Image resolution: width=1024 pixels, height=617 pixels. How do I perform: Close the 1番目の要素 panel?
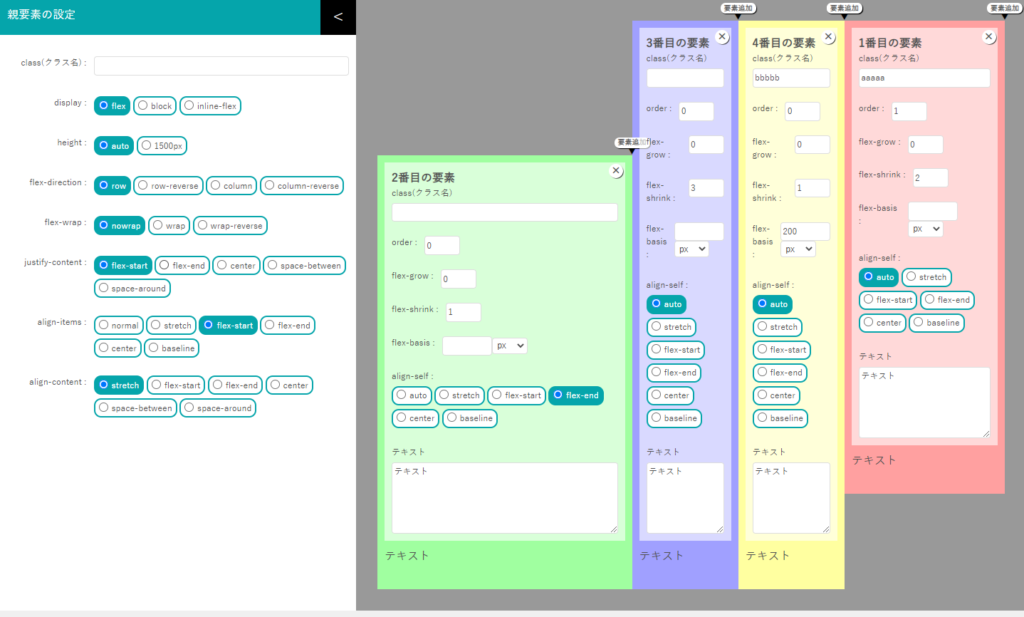point(989,36)
